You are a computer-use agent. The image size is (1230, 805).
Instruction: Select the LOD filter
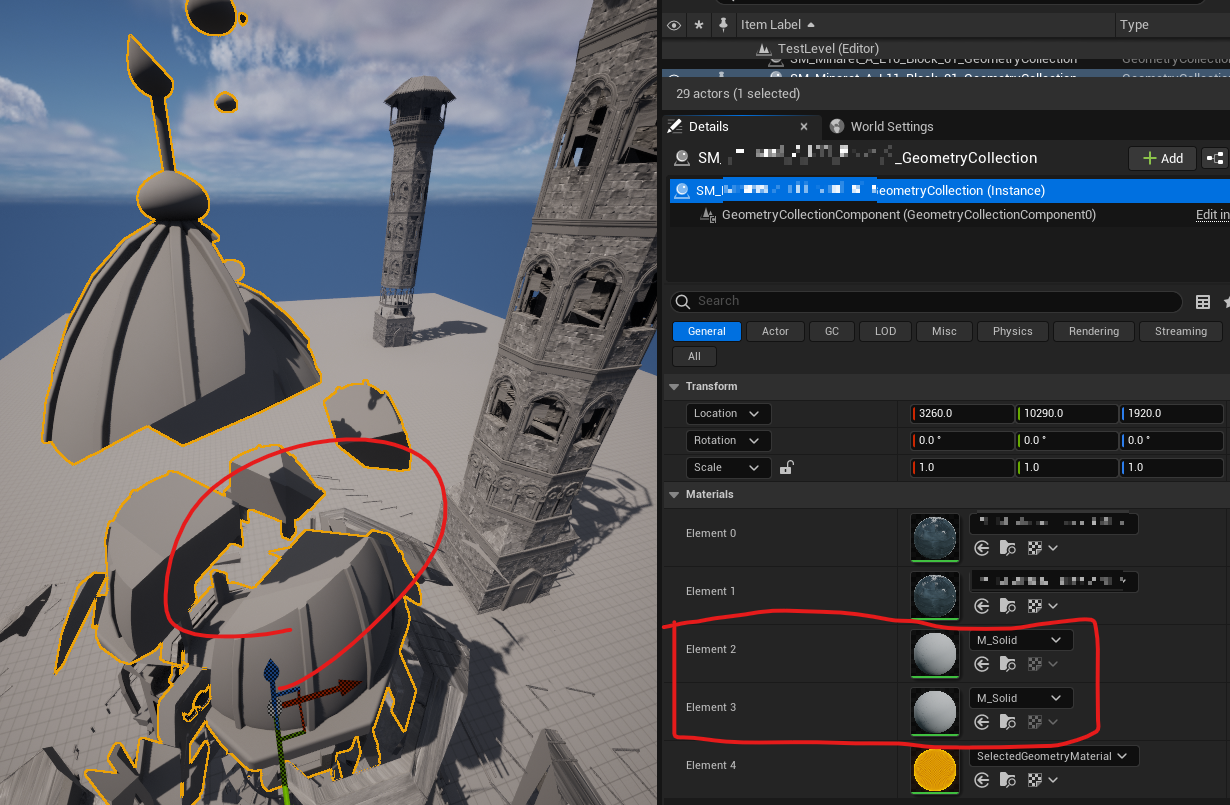click(x=885, y=331)
